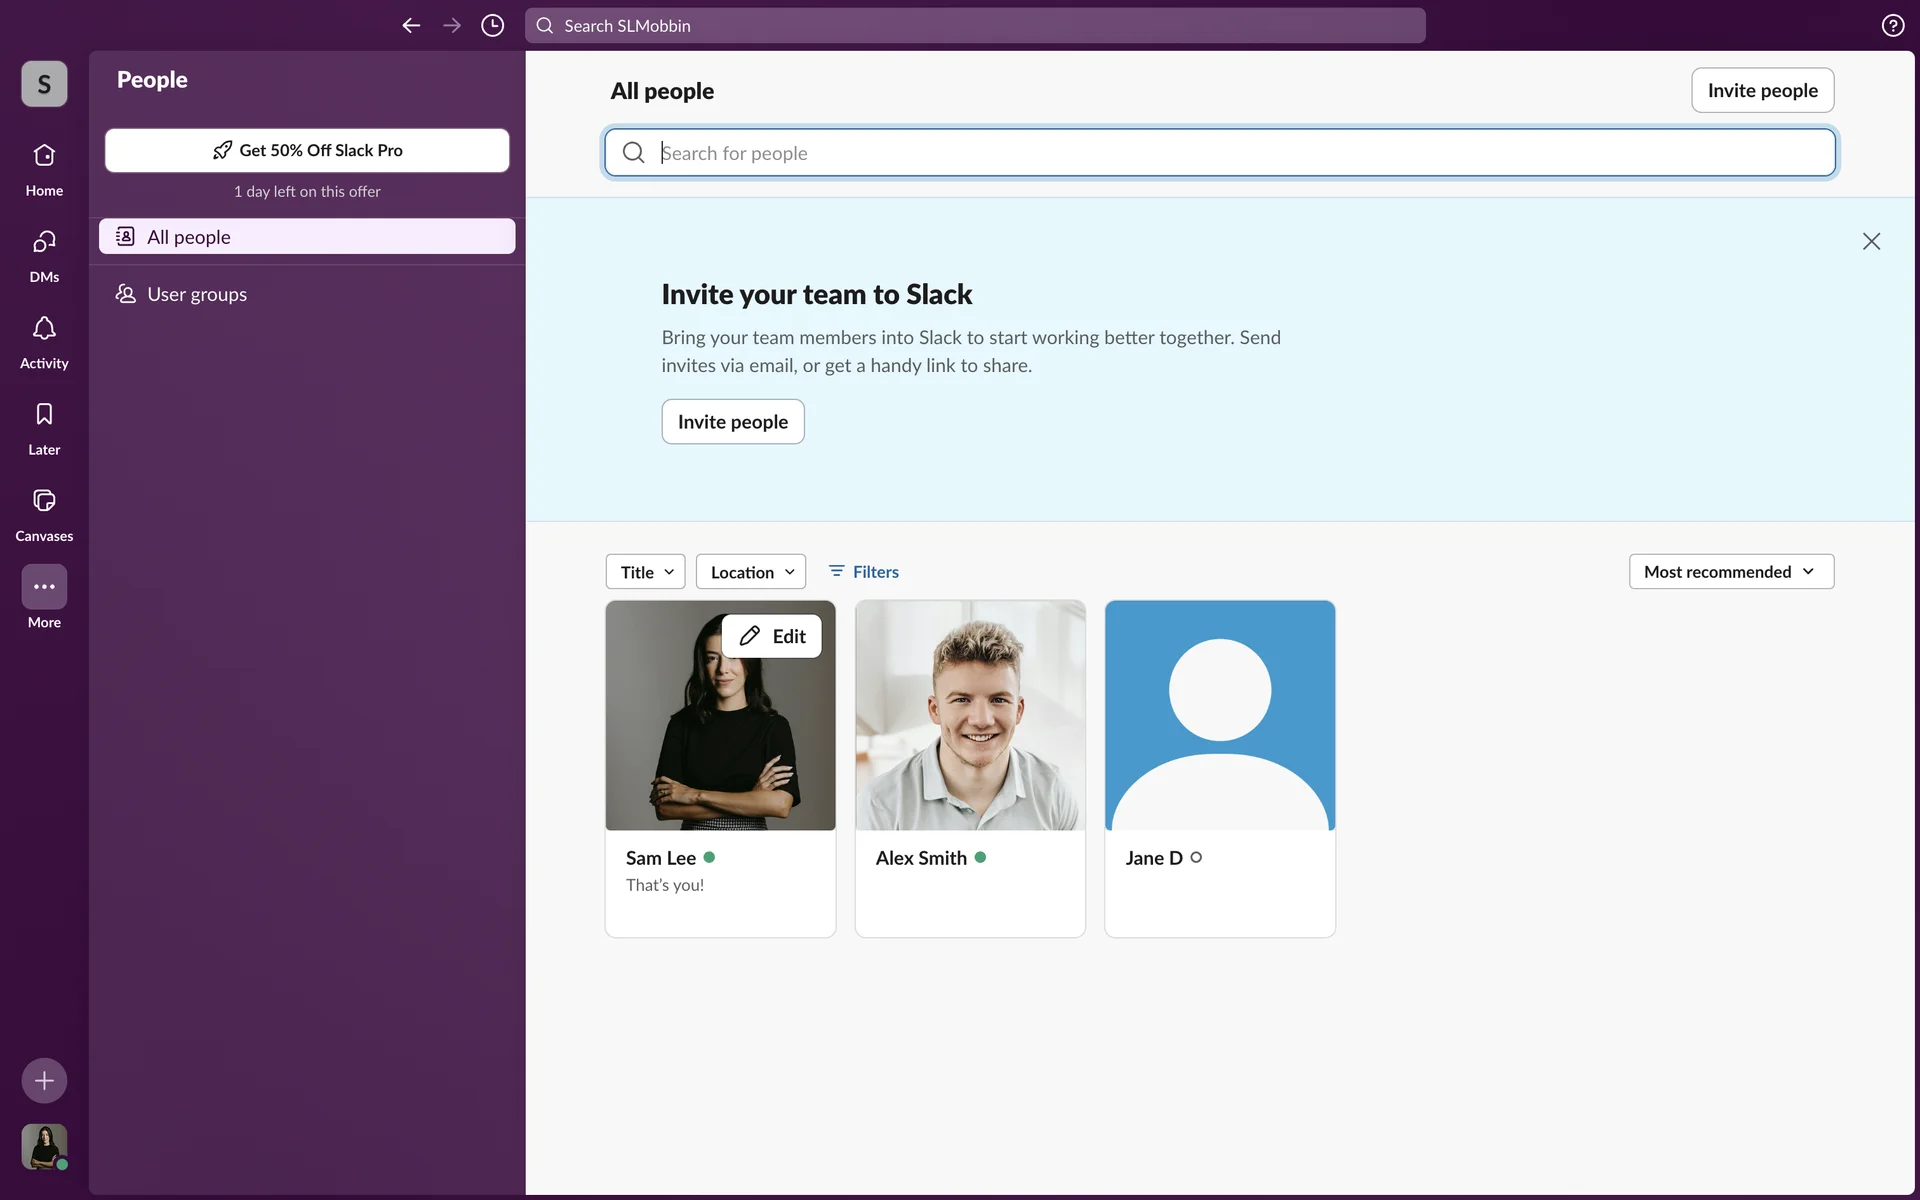Click the create new plus button

[44, 1080]
